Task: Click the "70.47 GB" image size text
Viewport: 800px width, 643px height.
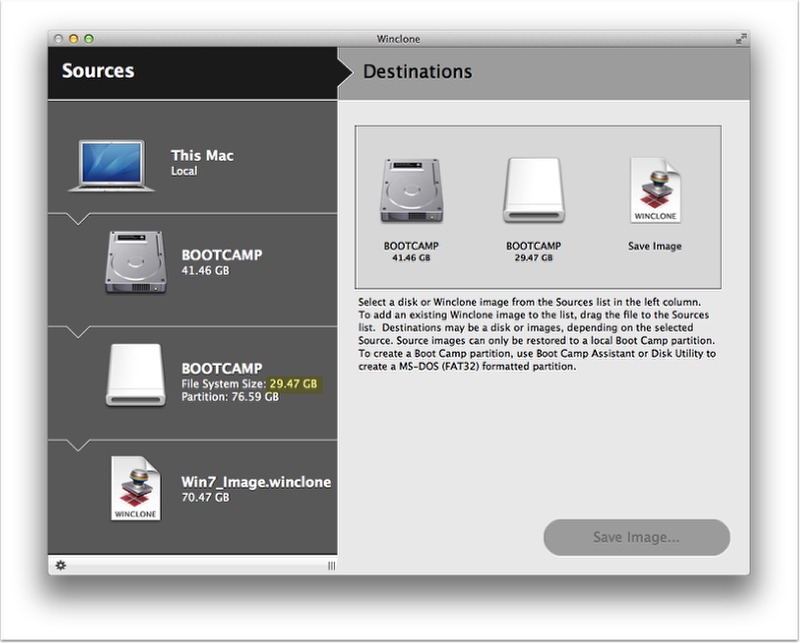Action: tap(206, 497)
